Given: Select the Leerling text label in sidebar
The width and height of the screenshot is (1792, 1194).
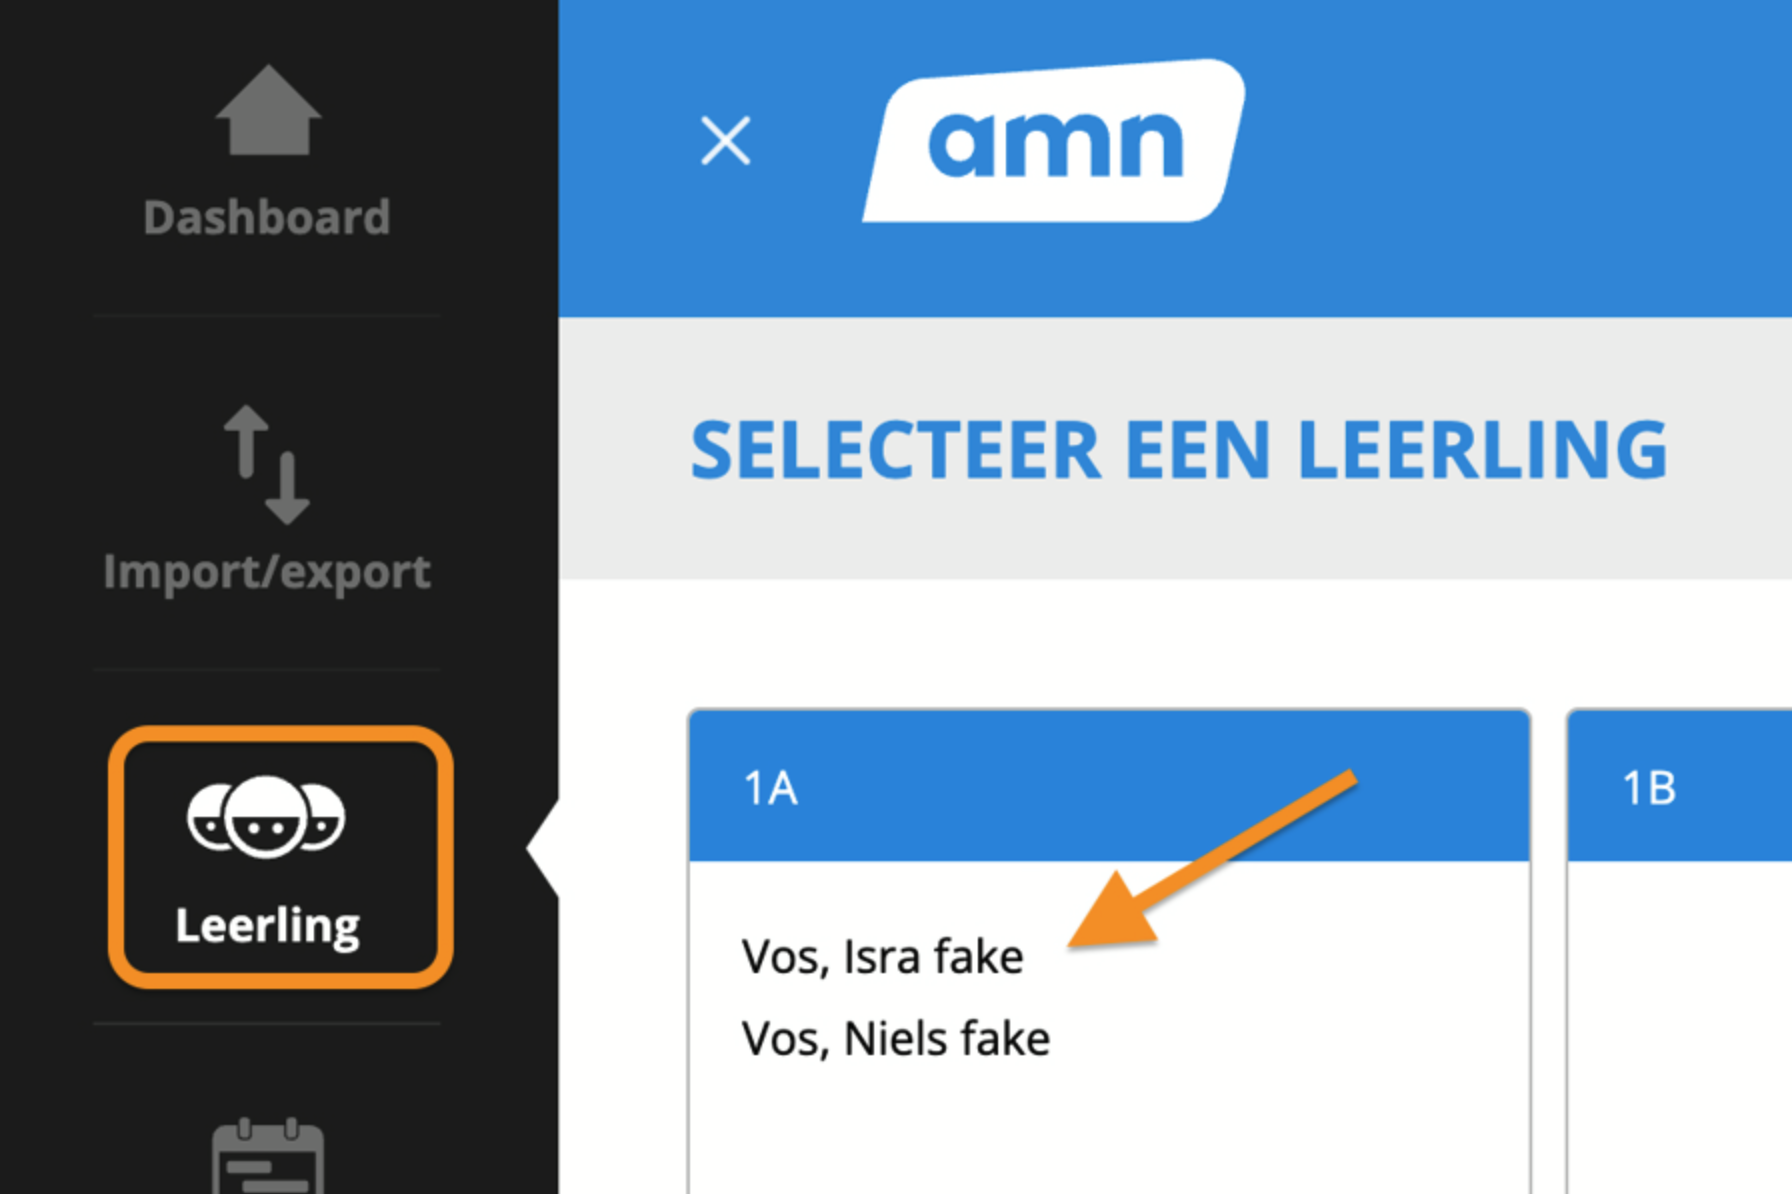Looking at the screenshot, I should click(x=267, y=925).
